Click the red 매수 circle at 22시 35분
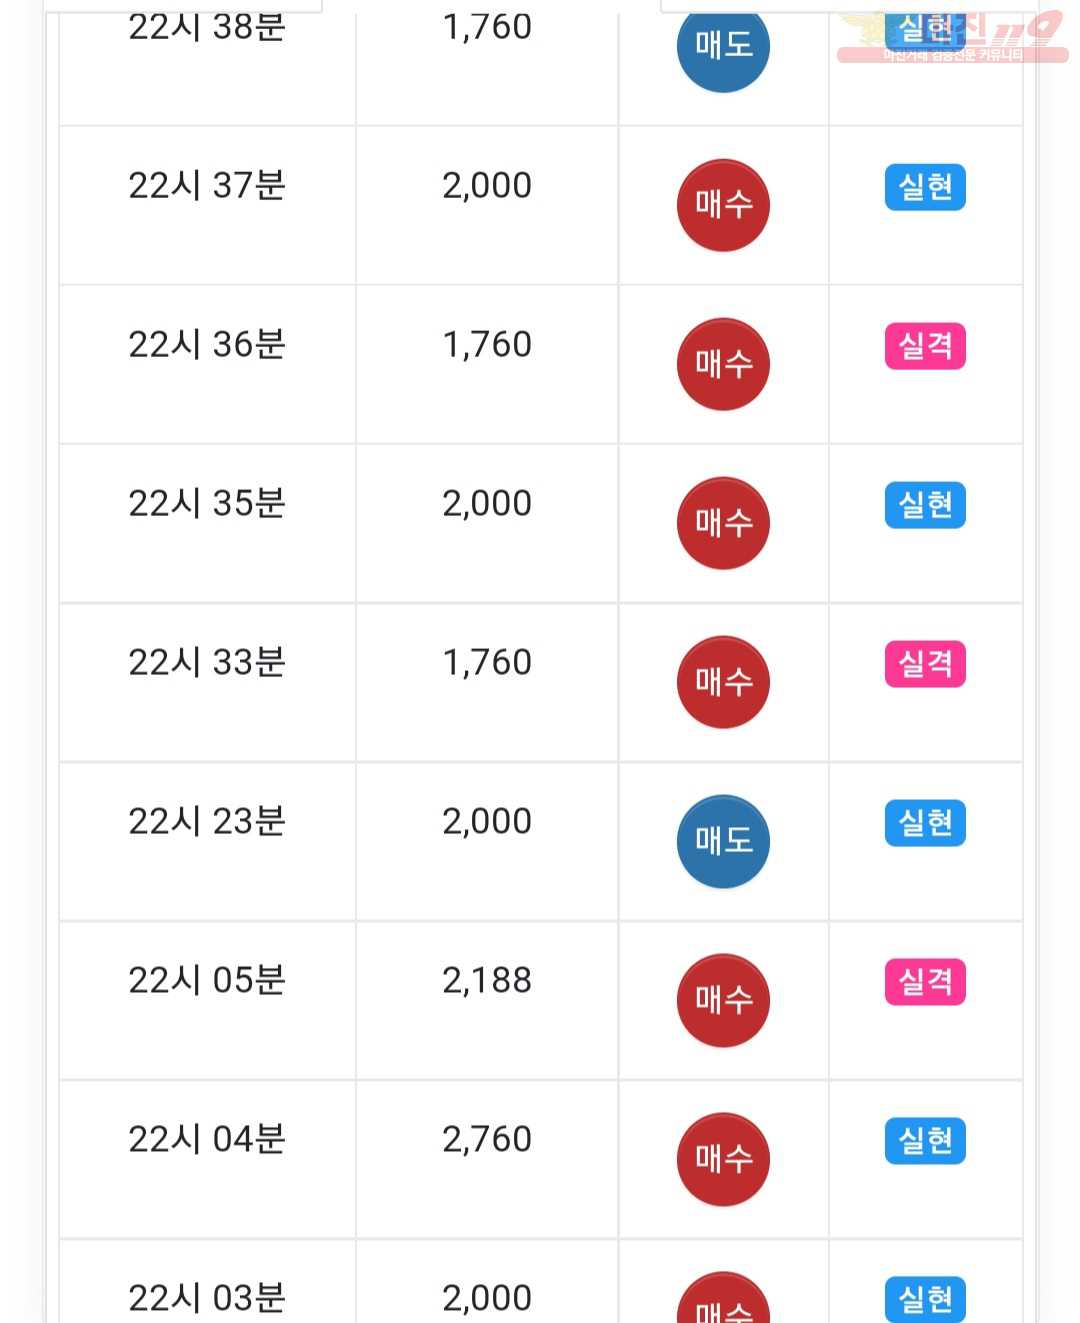This screenshot has width=1080, height=1323. (x=723, y=523)
